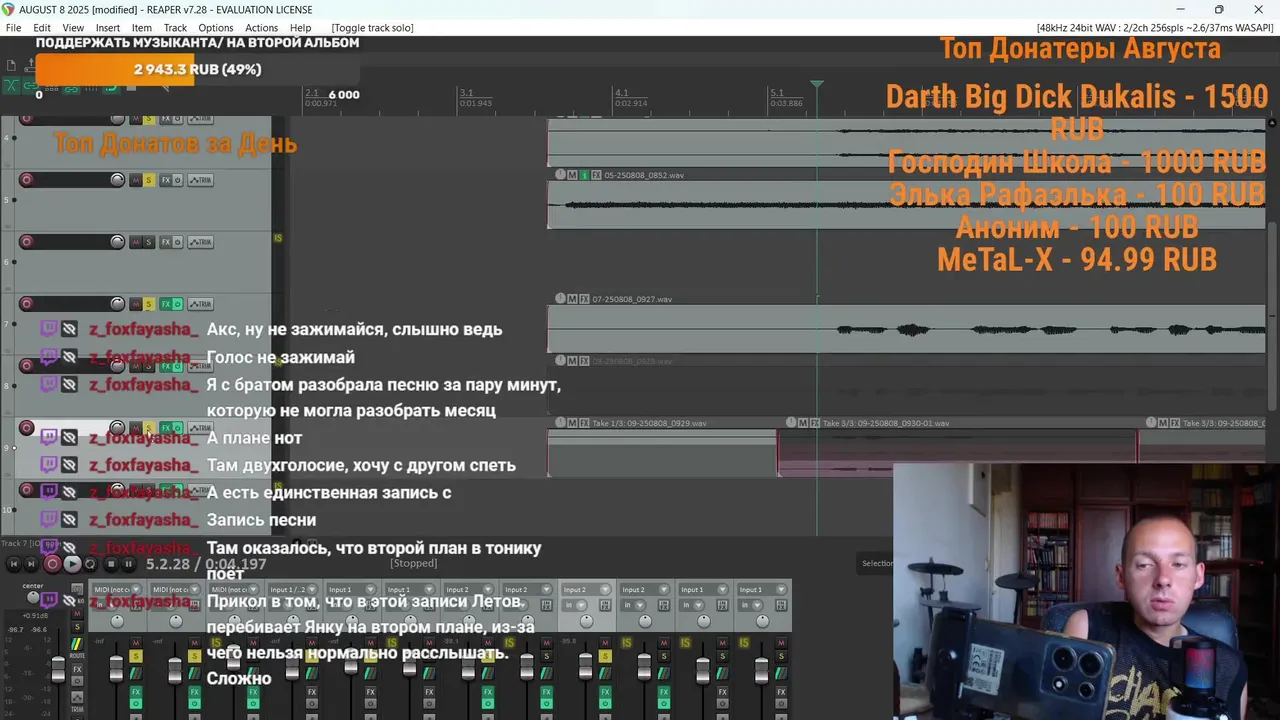Toggle the transport repeat loop button
1280x720 pixels.
point(90,564)
